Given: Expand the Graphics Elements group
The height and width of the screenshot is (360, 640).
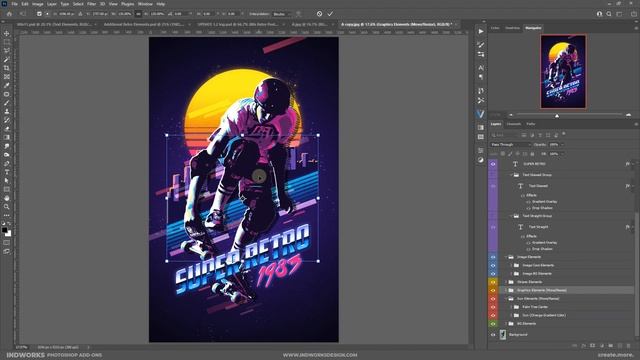Looking at the screenshot, I should (506, 290).
